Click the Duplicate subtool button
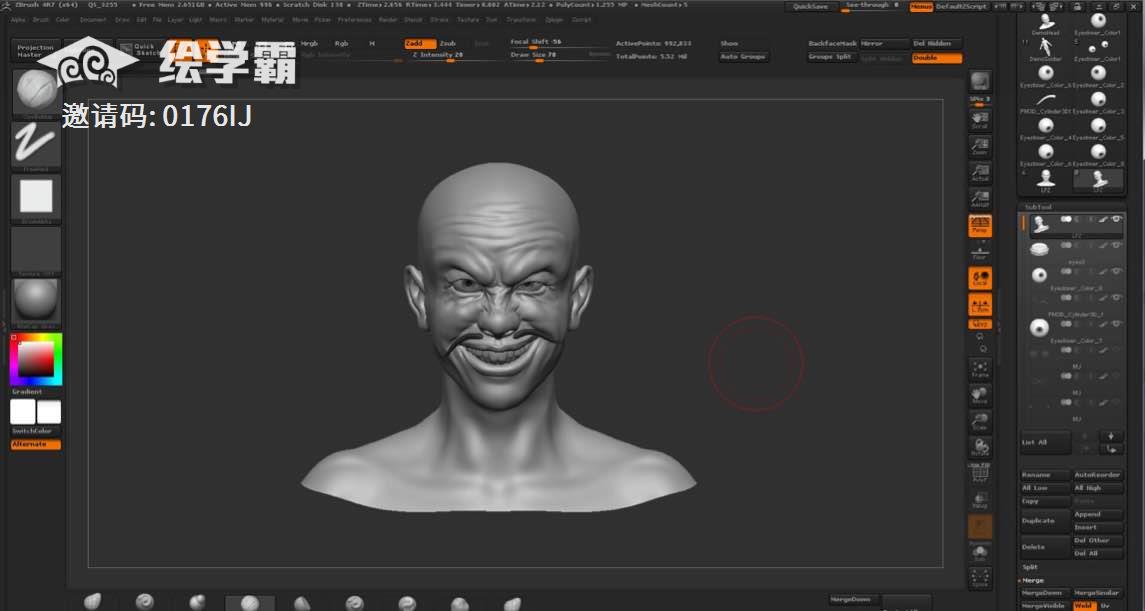Image resolution: width=1145 pixels, height=611 pixels. 1045,521
